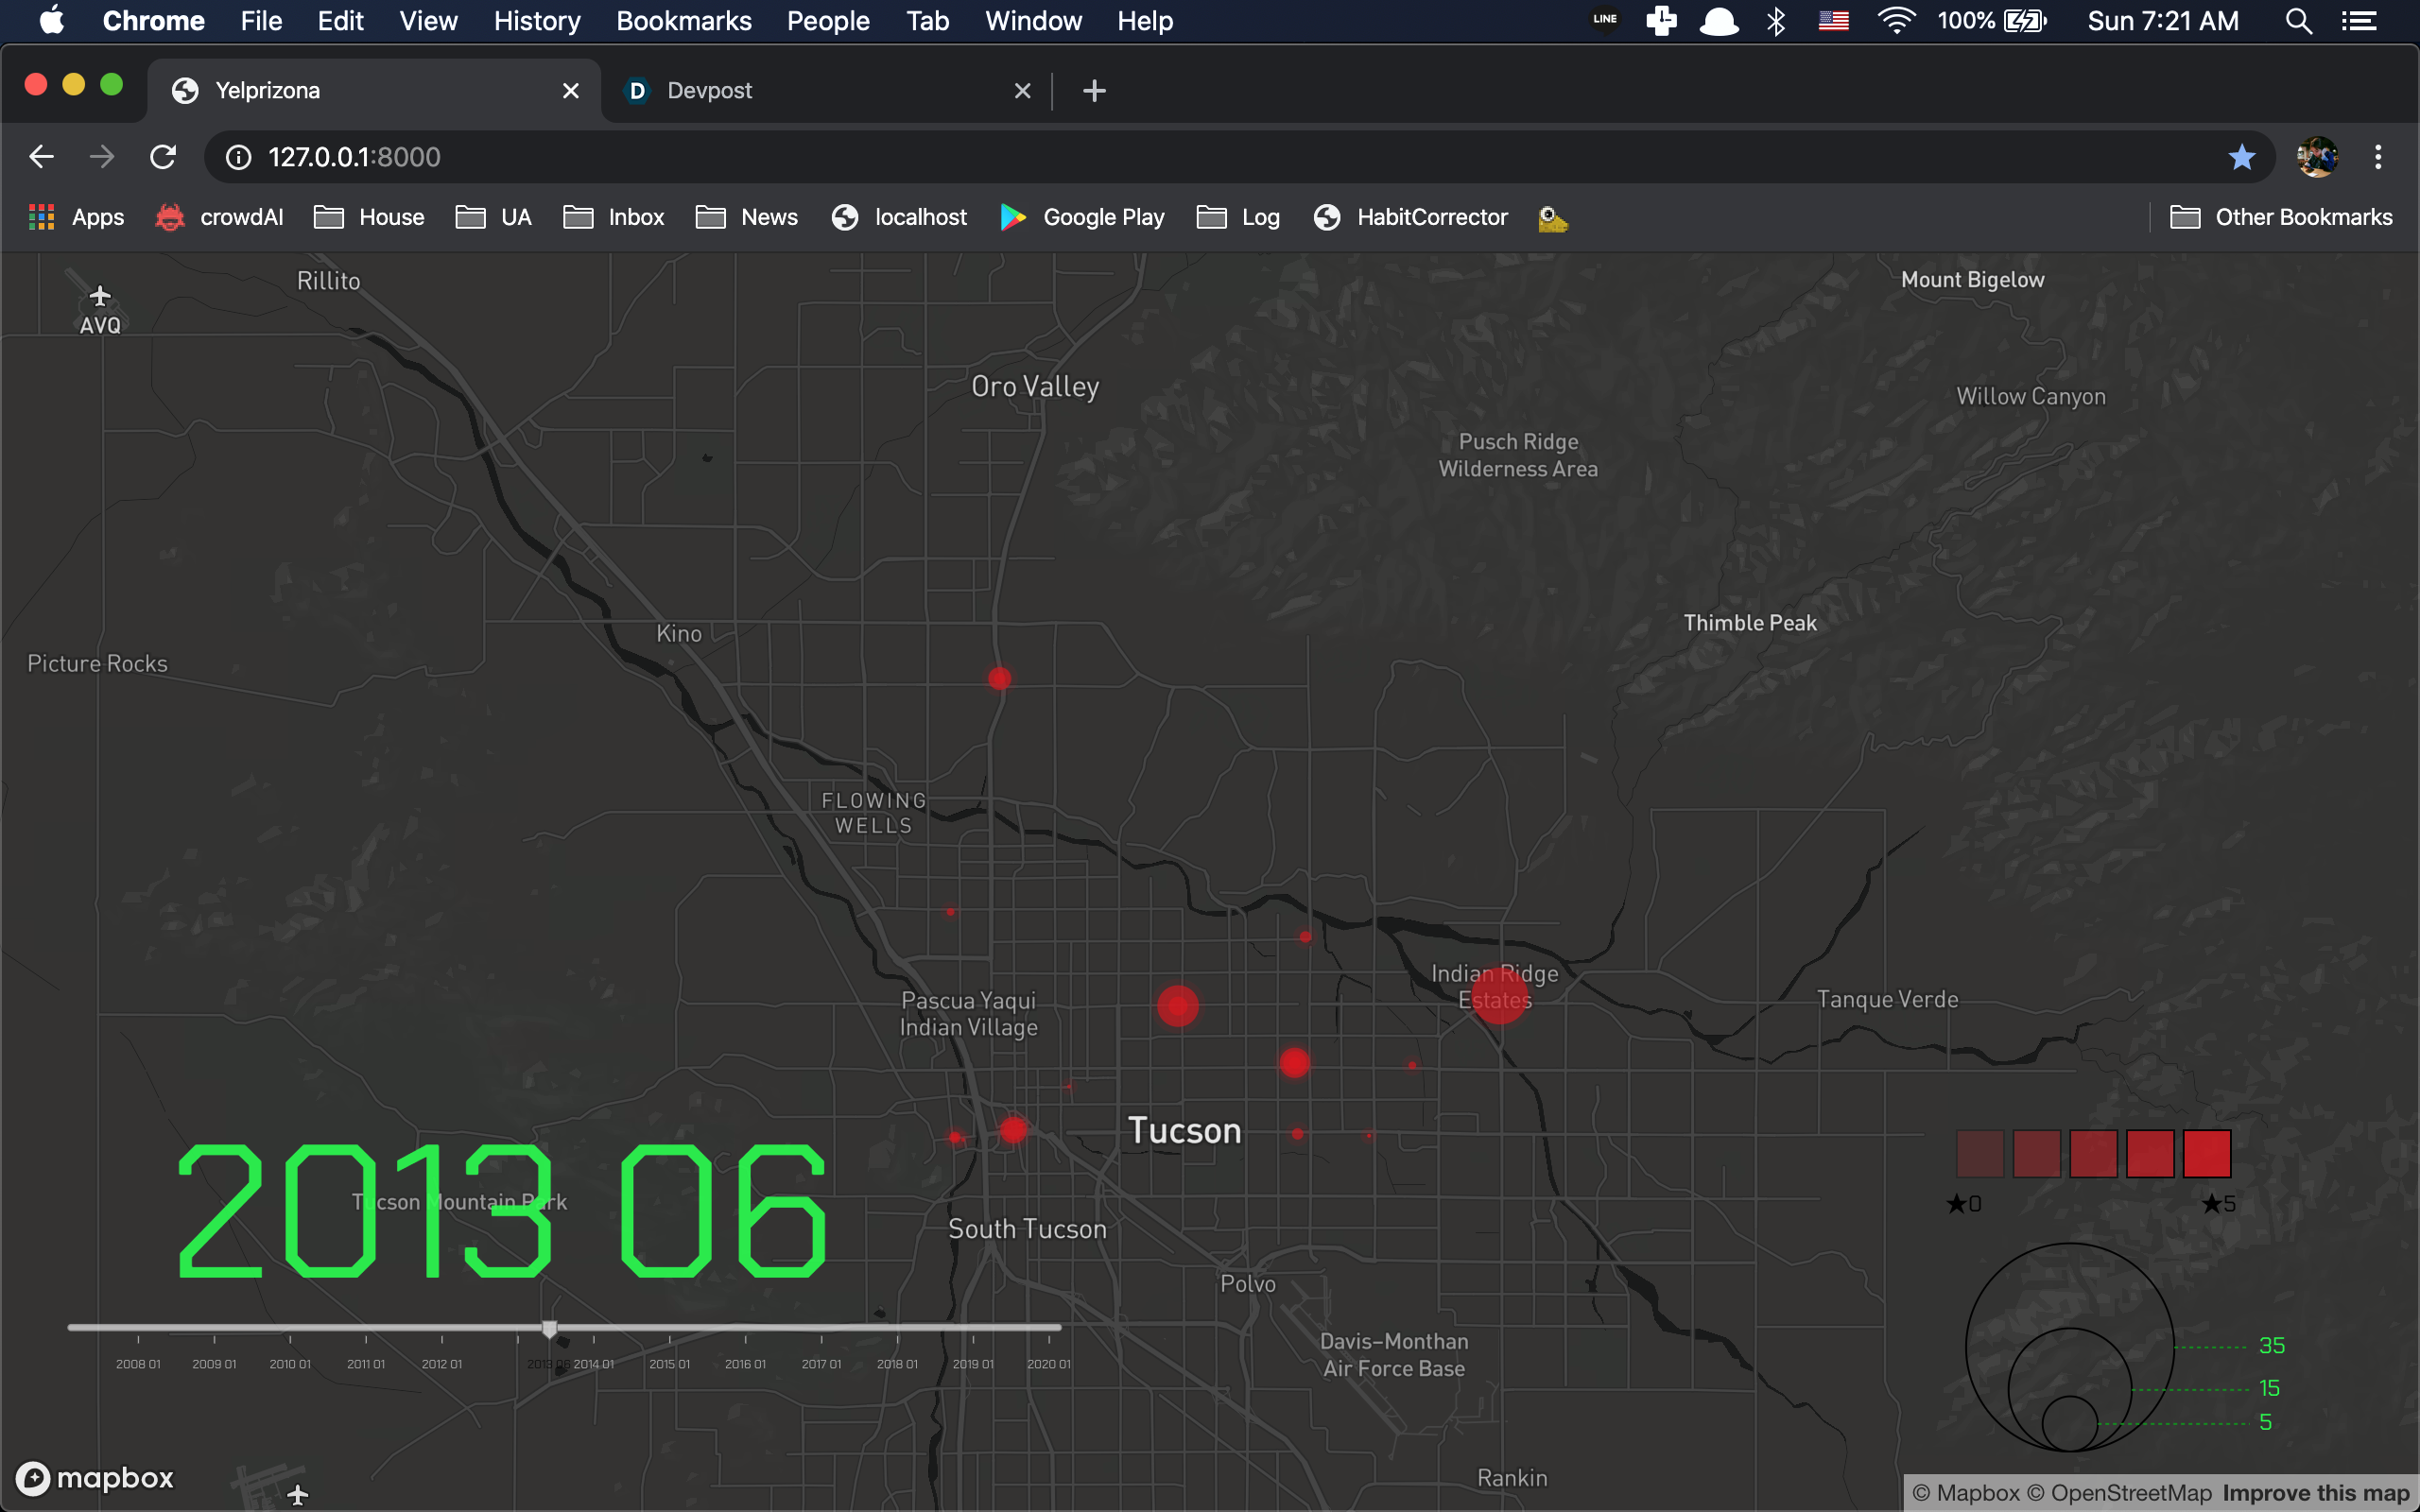Open new tab with plus icon
The width and height of the screenshot is (2420, 1512).
coord(1094,91)
